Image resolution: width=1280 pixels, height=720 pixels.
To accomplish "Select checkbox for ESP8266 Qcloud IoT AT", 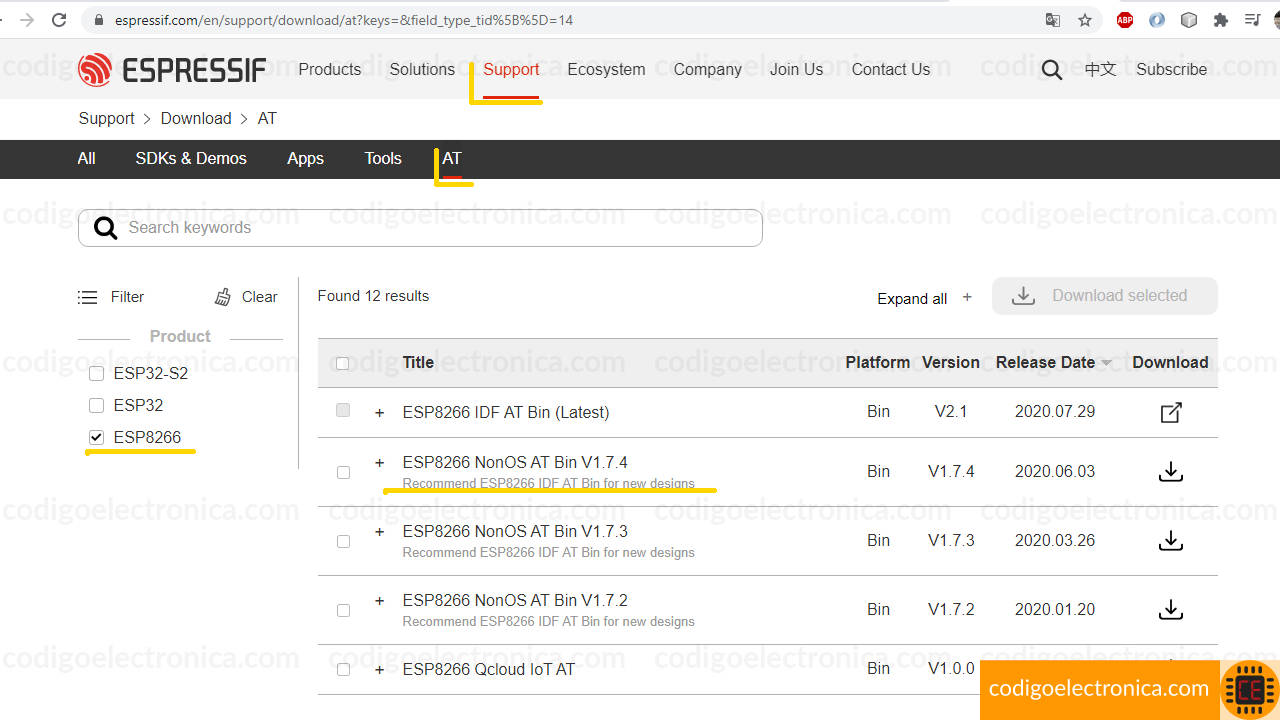I will pos(343,669).
